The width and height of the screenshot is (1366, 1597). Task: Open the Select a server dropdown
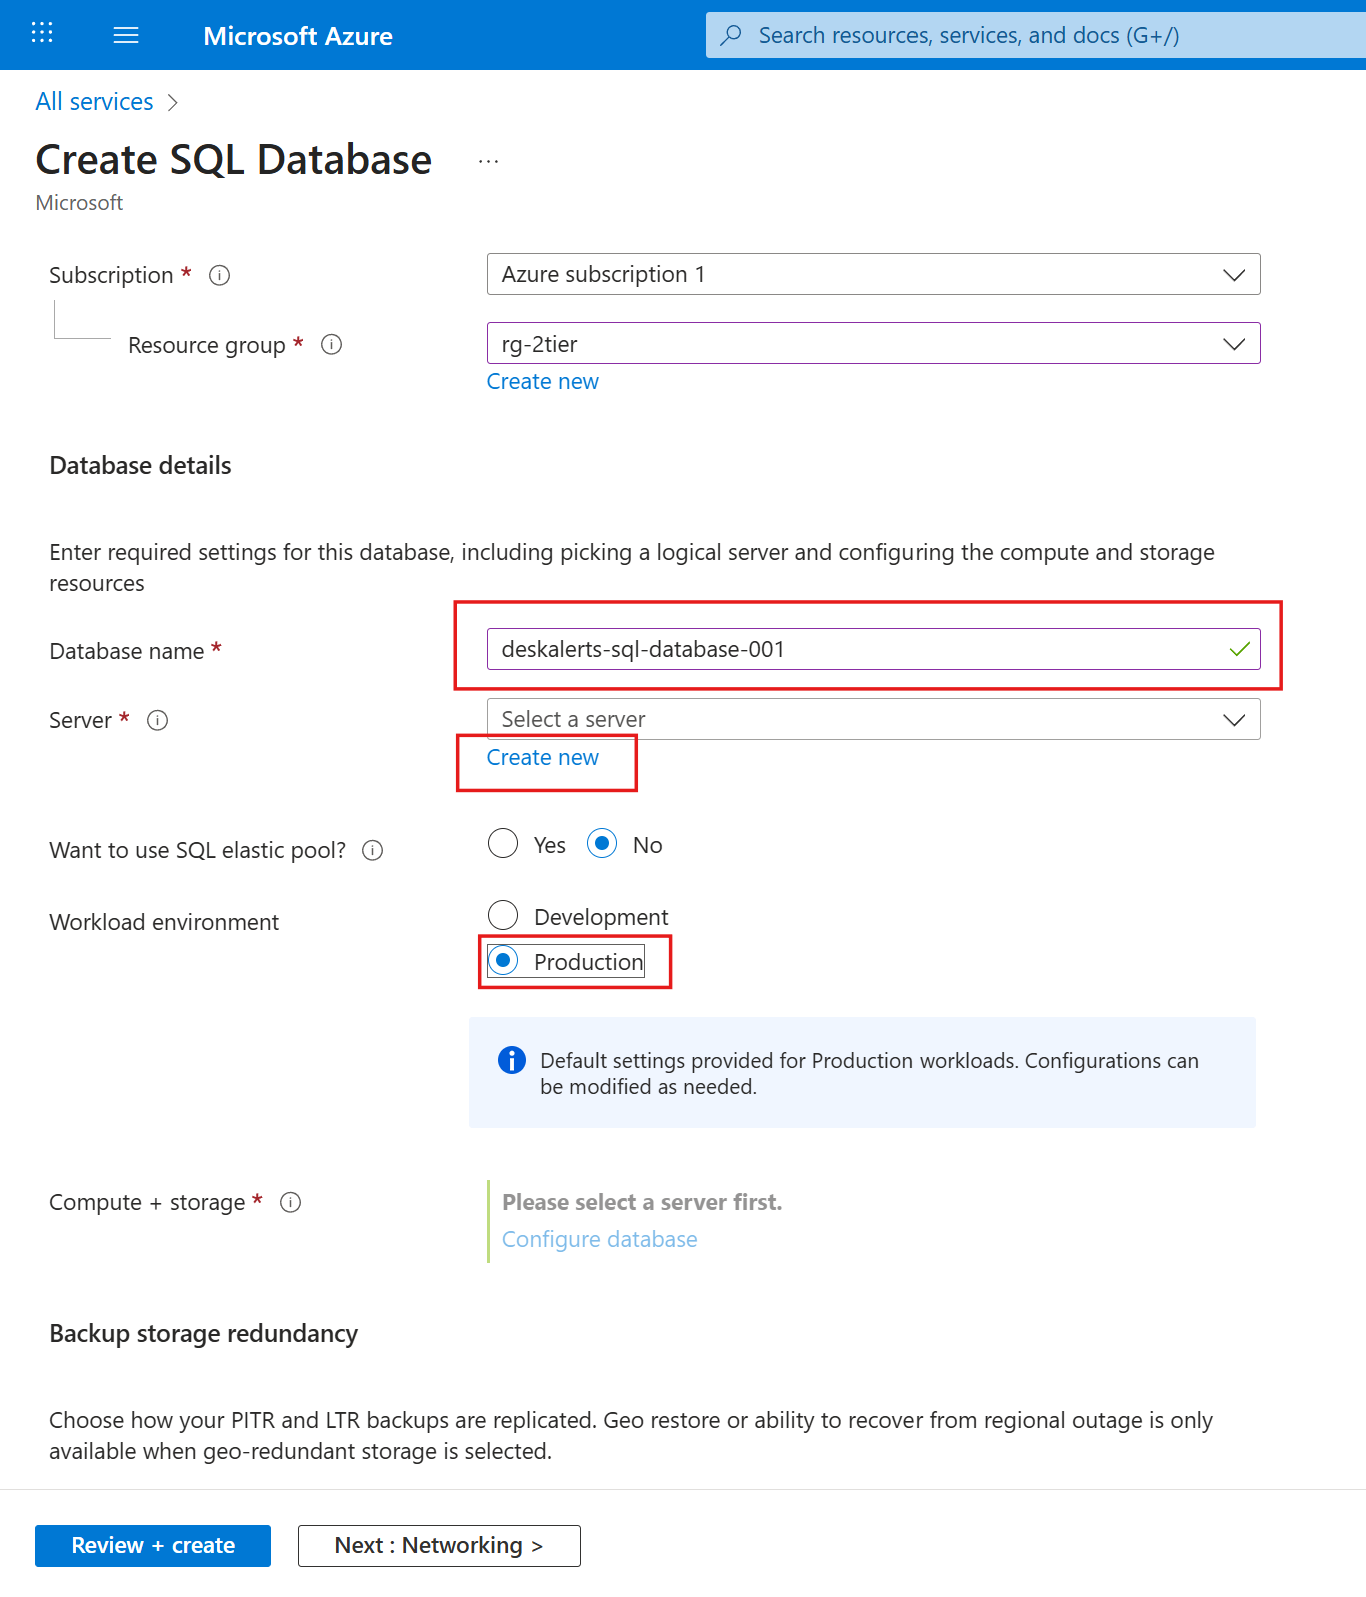873,719
